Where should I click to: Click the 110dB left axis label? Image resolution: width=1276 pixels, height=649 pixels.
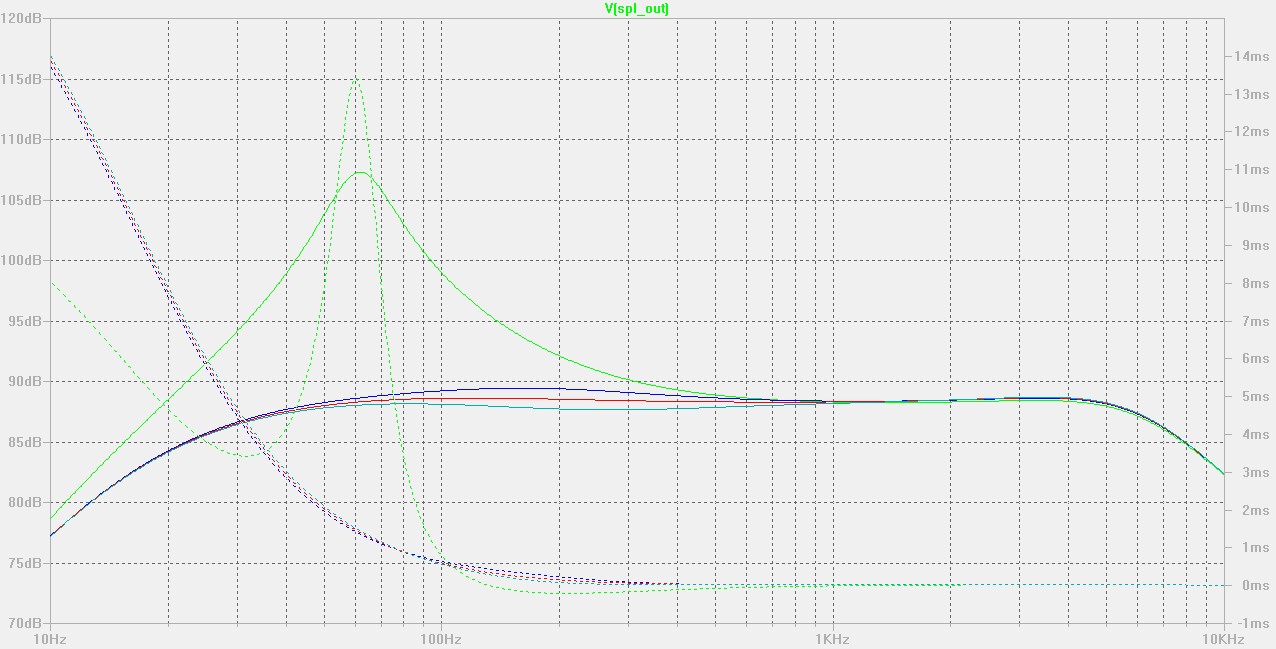point(23,139)
